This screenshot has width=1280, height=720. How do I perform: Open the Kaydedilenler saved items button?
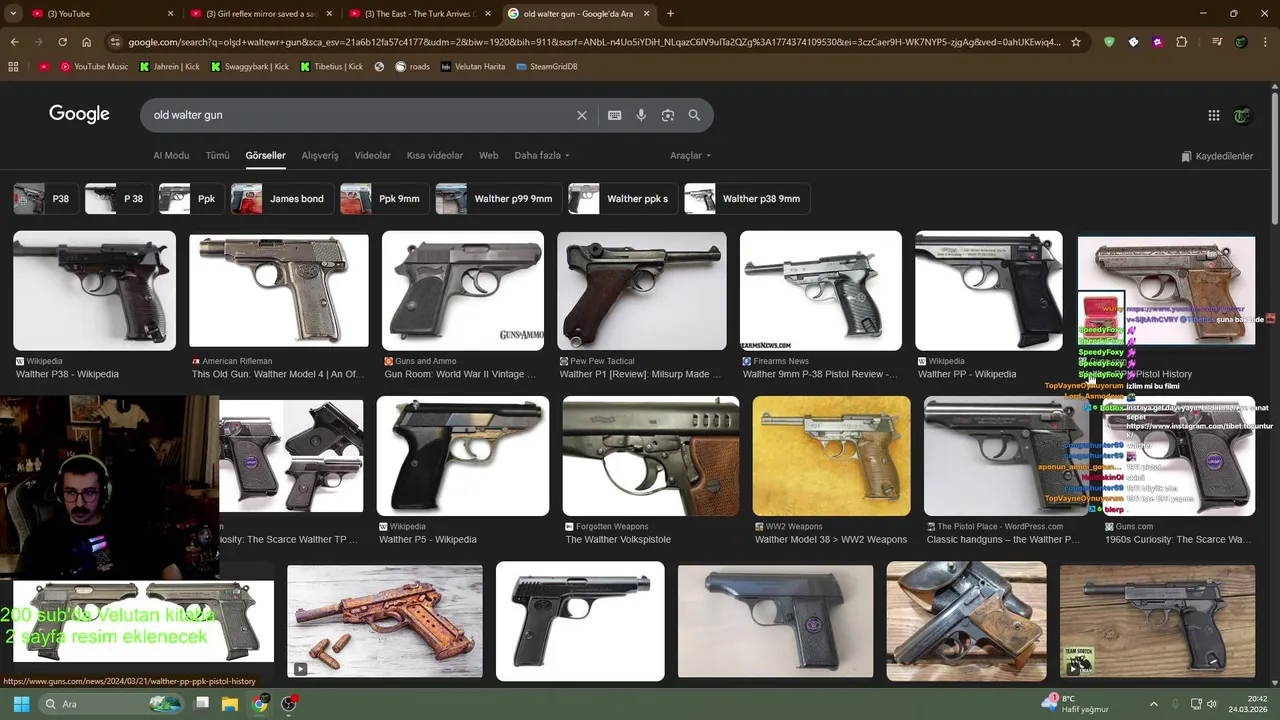(x=1217, y=156)
